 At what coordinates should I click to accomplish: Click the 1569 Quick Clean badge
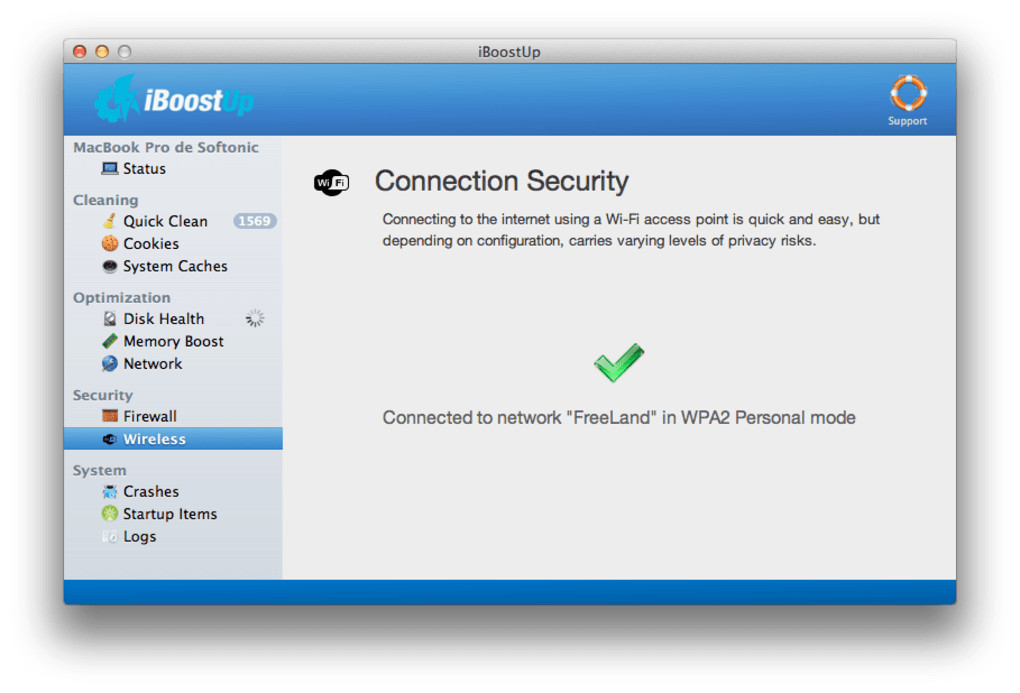click(x=254, y=221)
